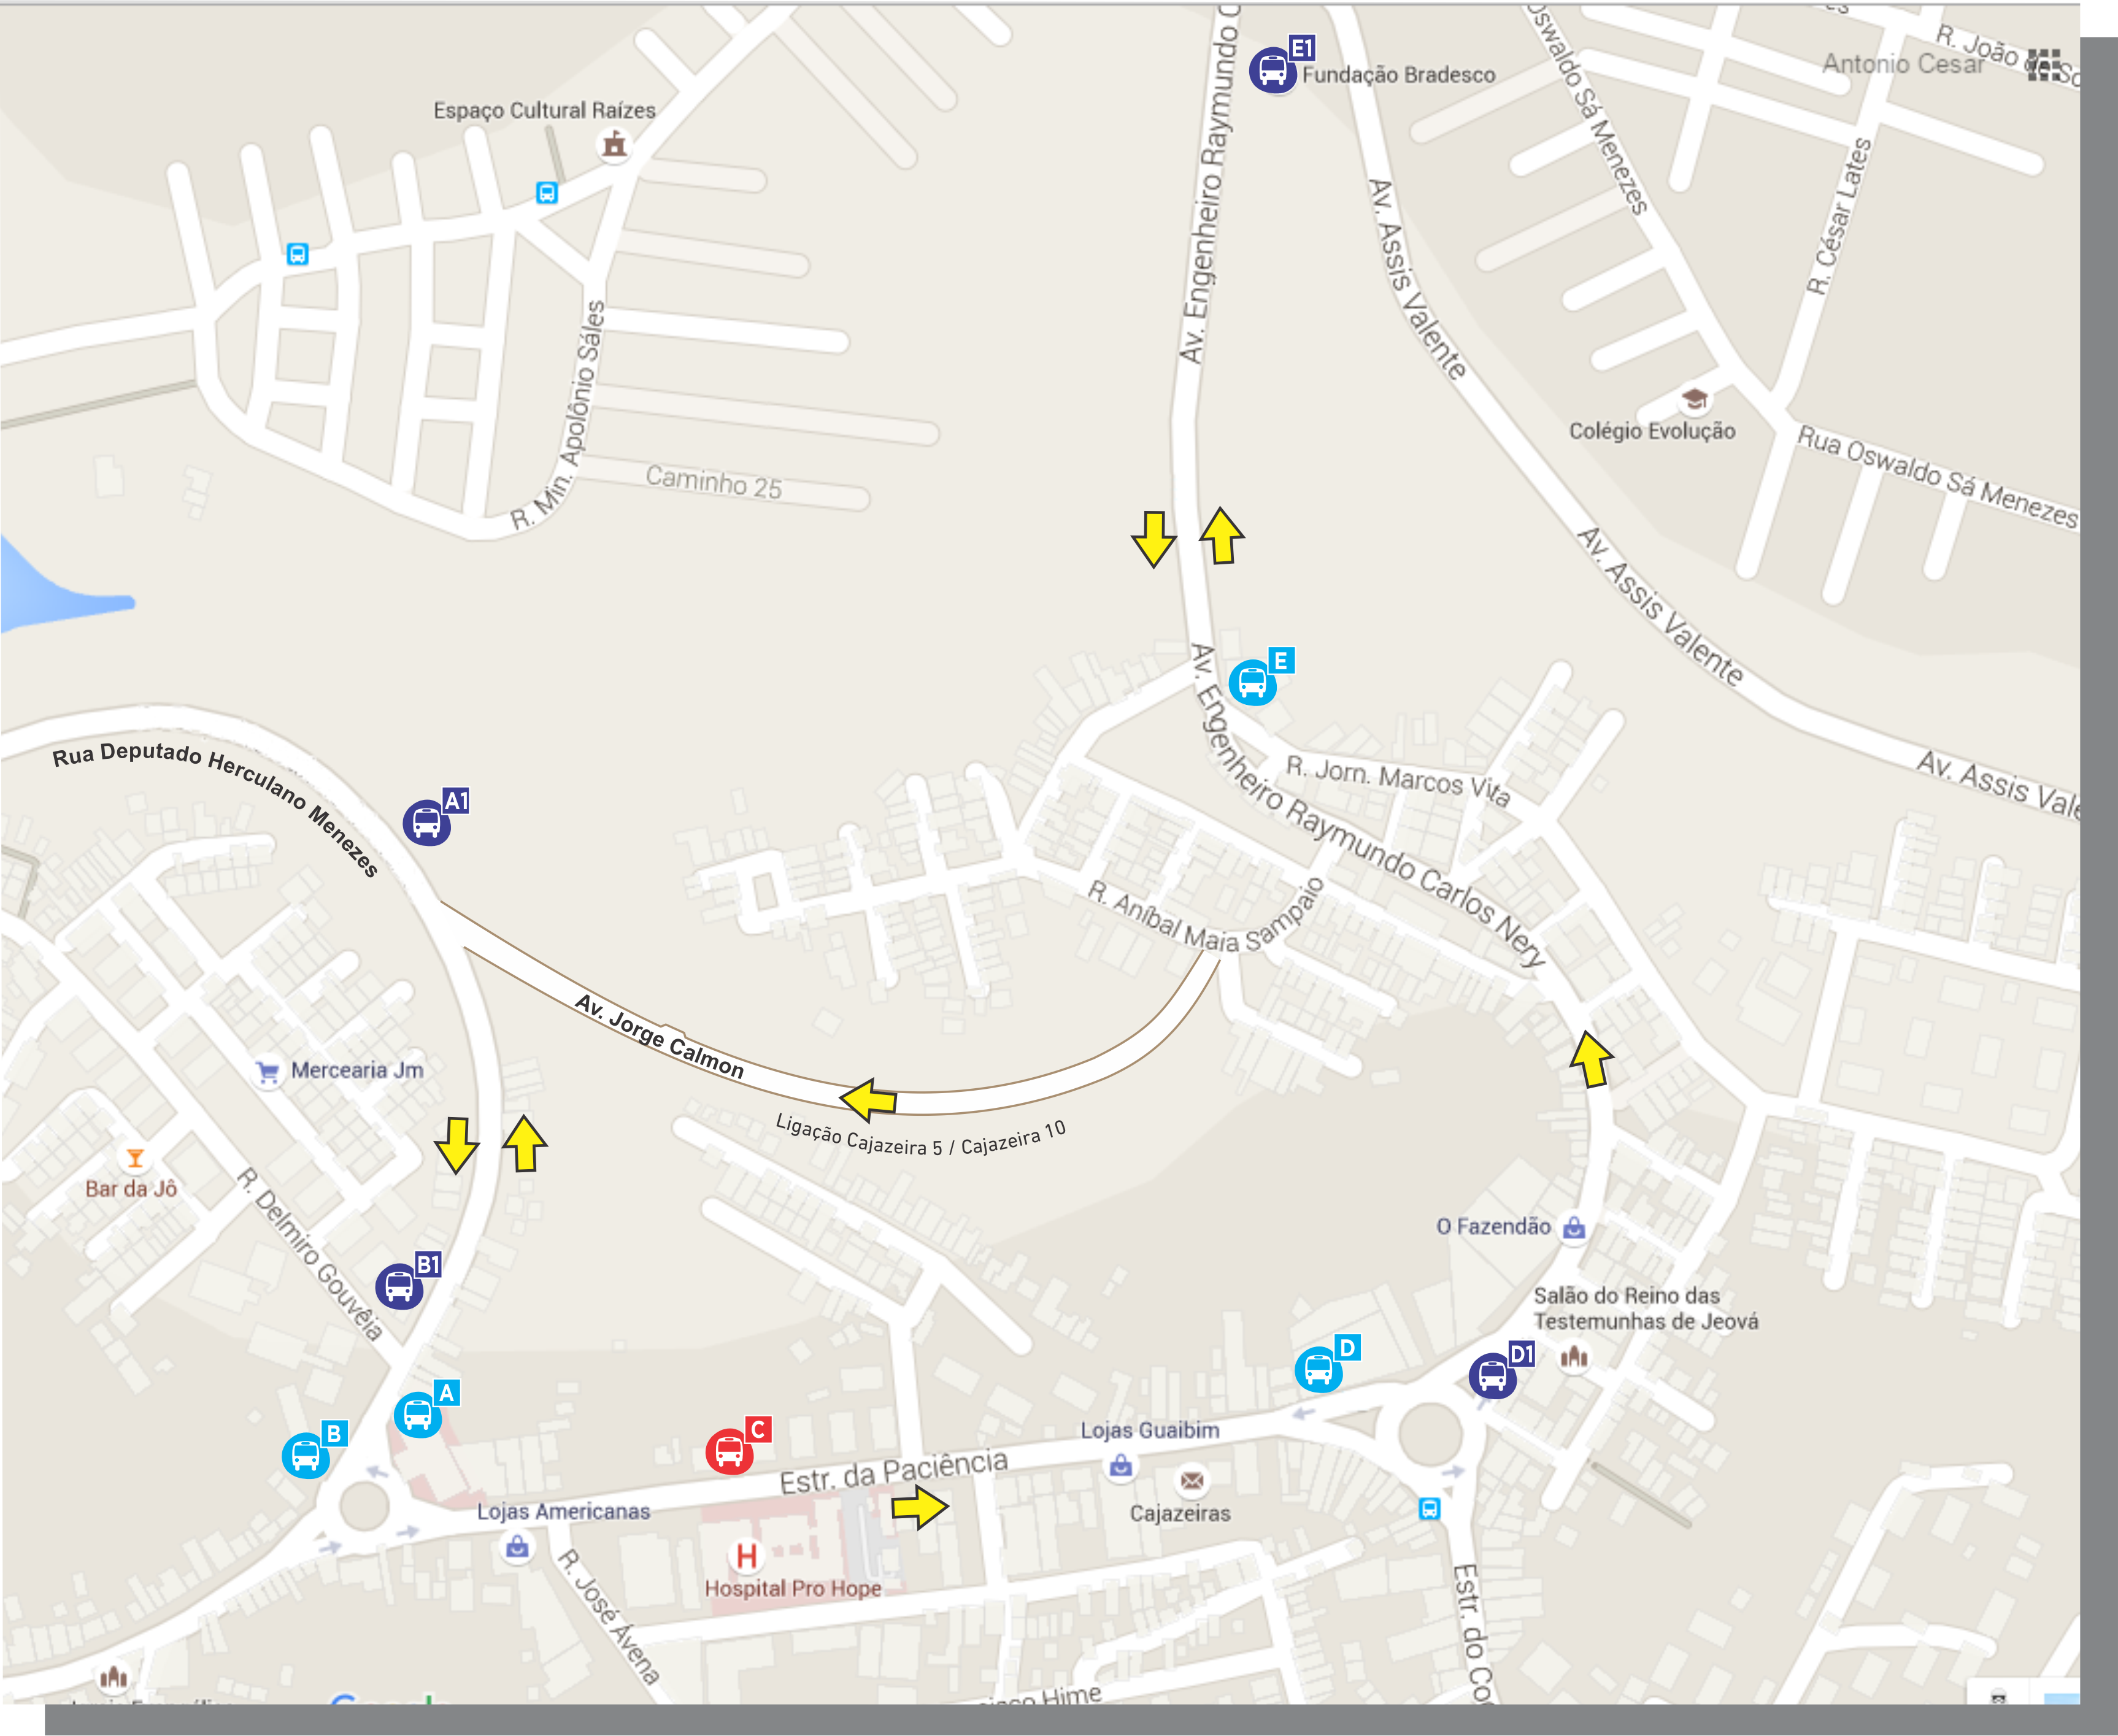The width and height of the screenshot is (2118, 1736).
Task: Click the A1 bus stop marker
Action: (x=427, y=823)
